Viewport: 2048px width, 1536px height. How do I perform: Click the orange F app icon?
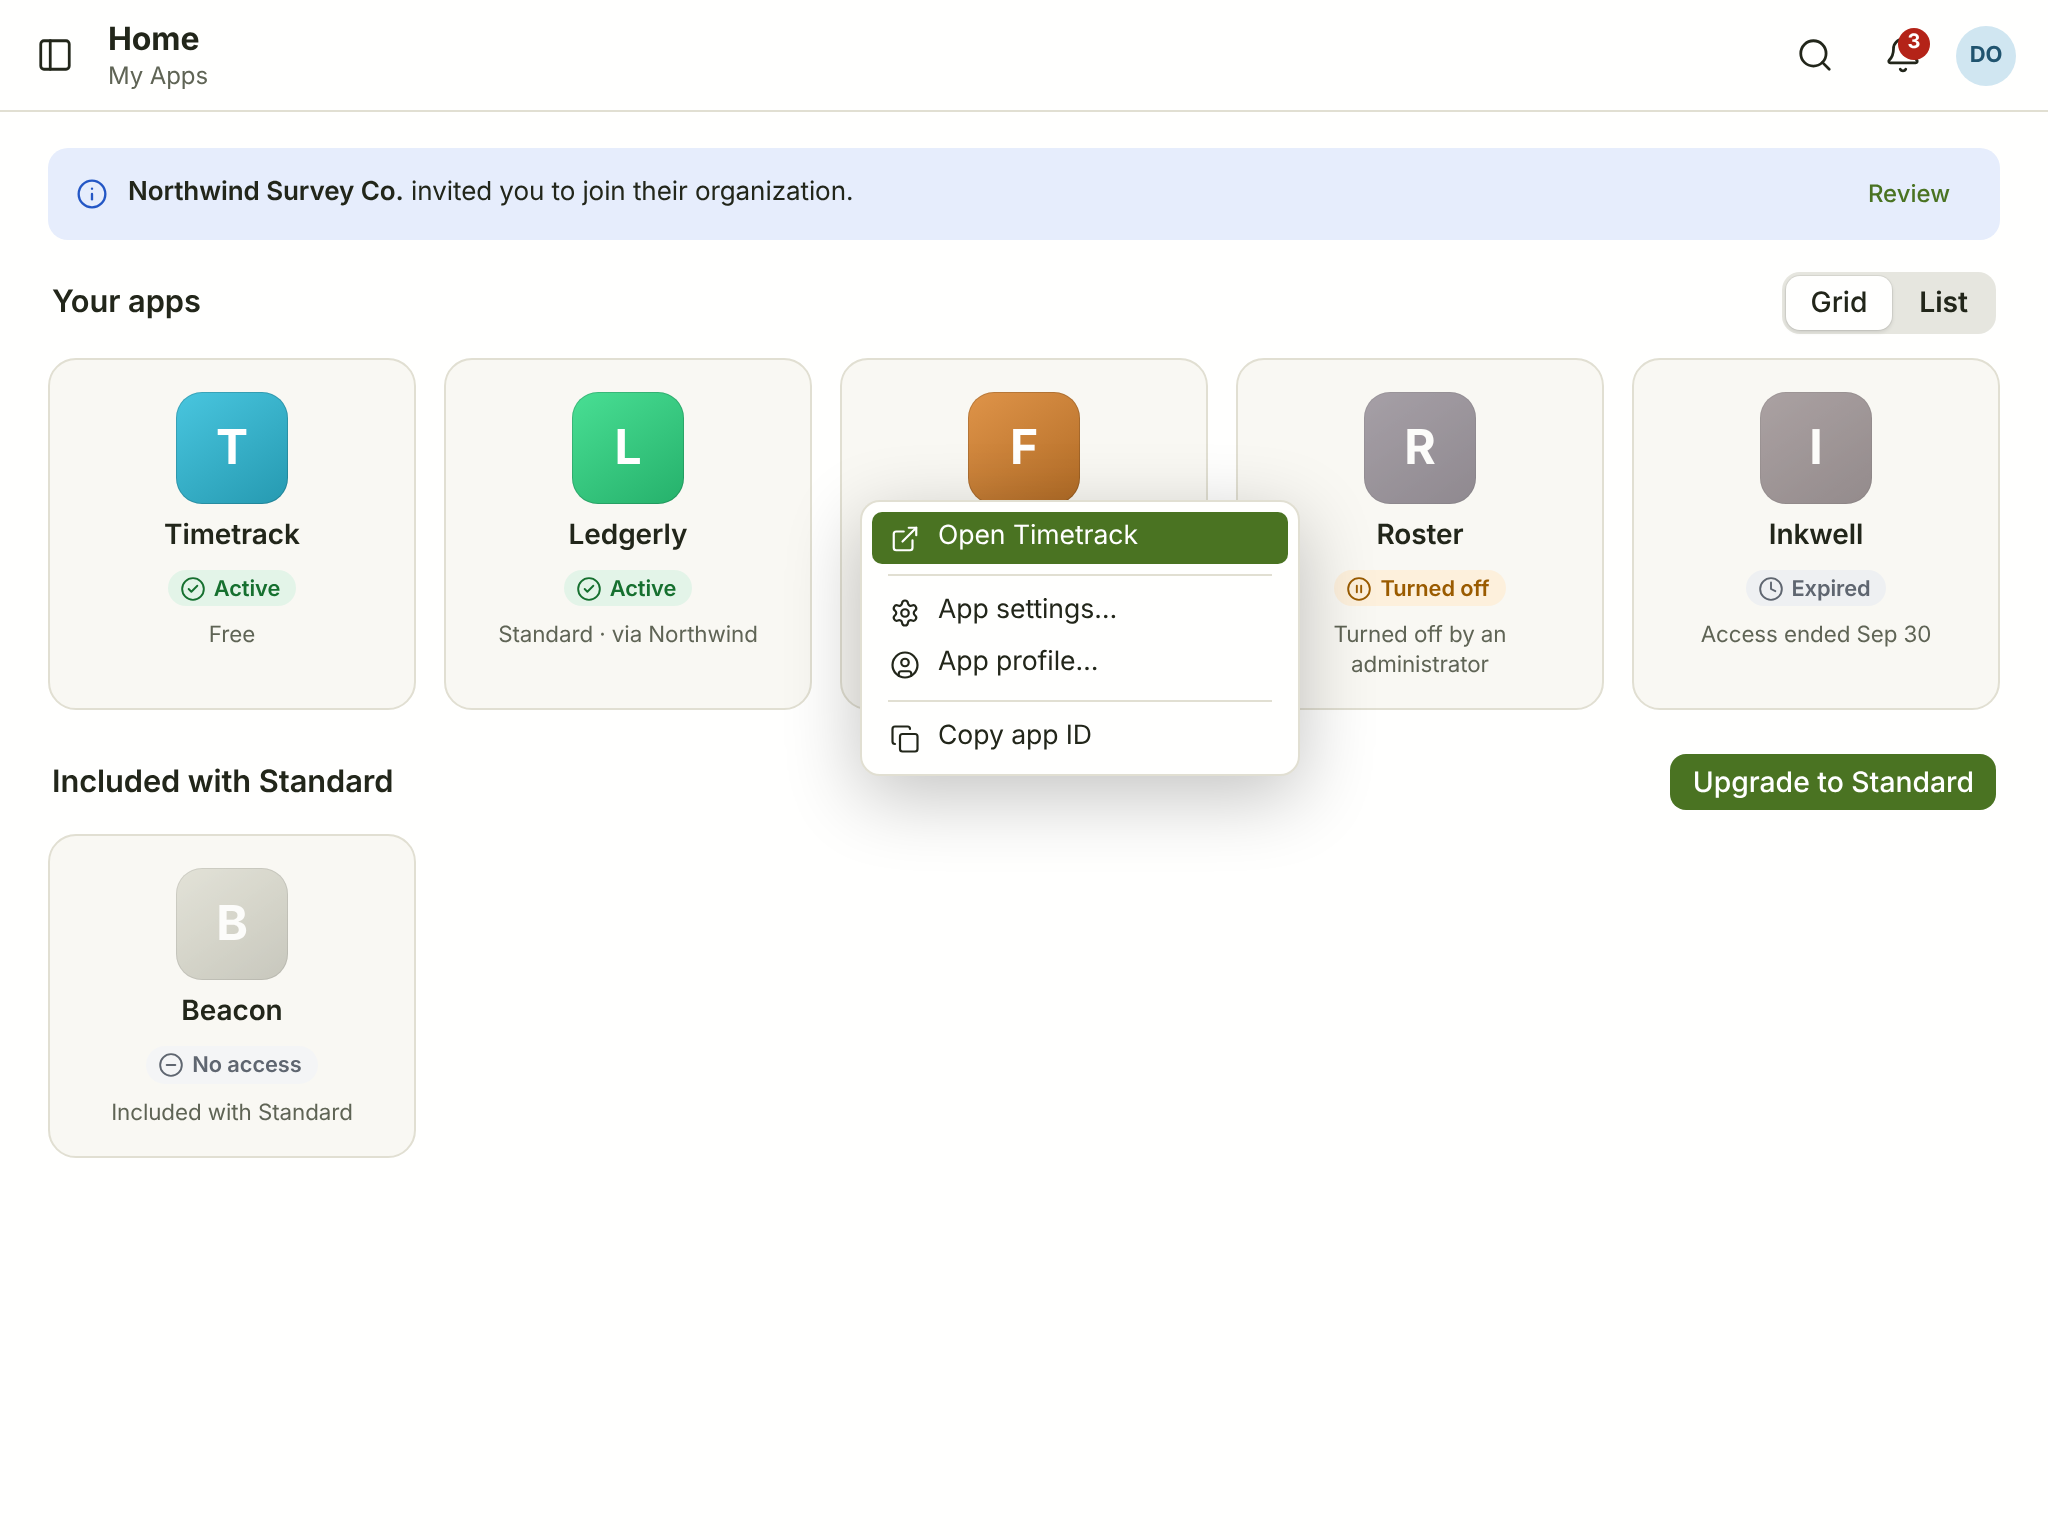(x=1024, y=446)
